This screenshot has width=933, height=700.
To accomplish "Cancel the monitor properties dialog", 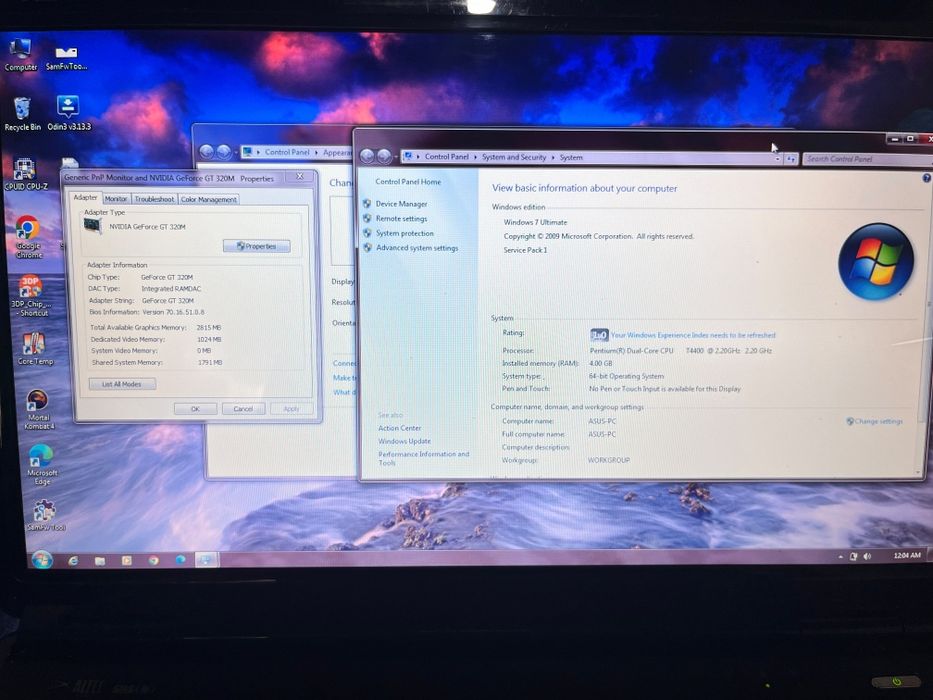I will pyautogui.click(x=243, y=409).
